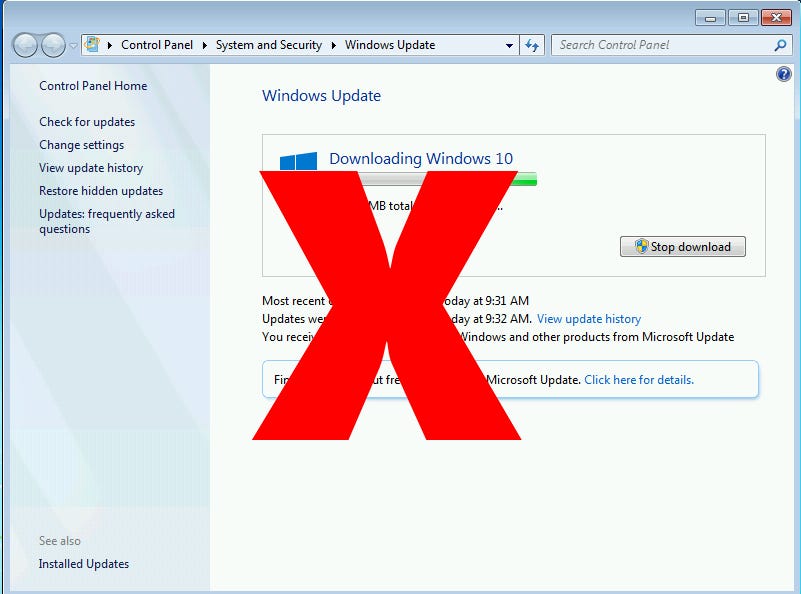Open Change settings from the left pane
Viewport: 801px width, 594px height.
(81, 144)
